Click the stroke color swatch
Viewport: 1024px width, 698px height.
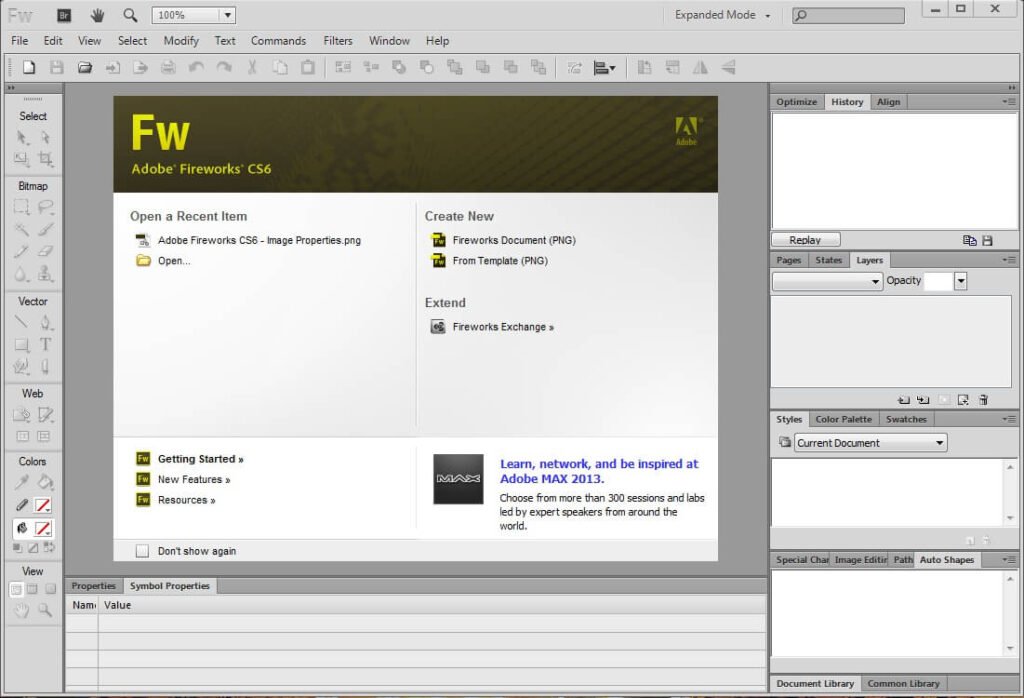[42, 505]
